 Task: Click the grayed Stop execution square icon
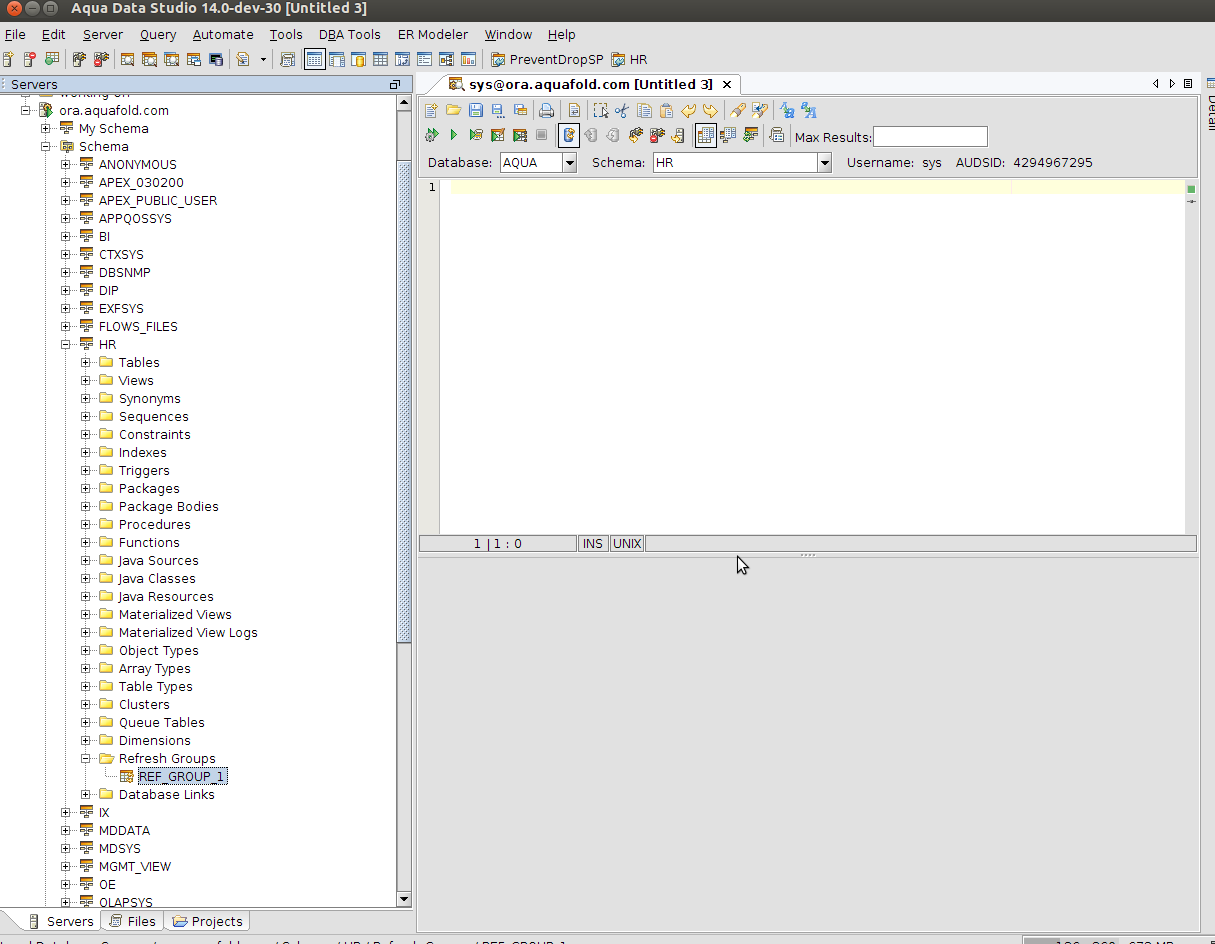[x=541, y=135]
